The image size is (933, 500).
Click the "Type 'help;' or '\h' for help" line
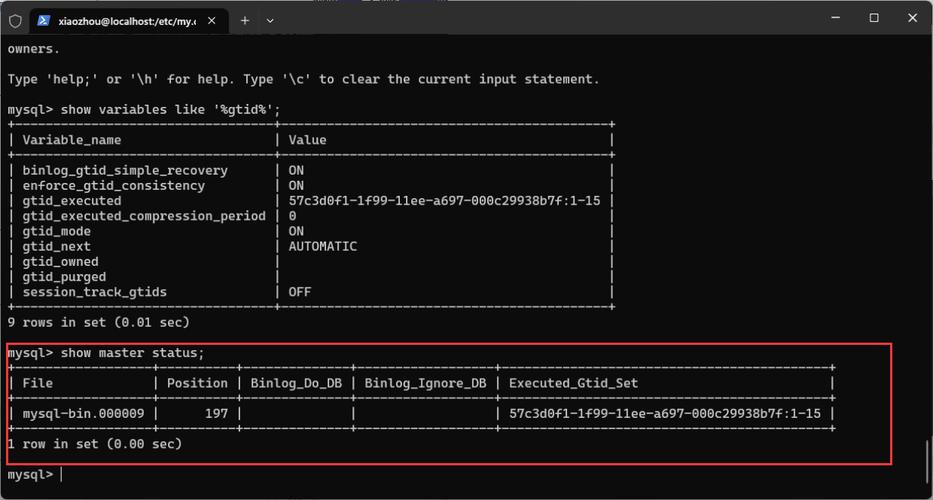pyautogui.click(x=303, y=79)
